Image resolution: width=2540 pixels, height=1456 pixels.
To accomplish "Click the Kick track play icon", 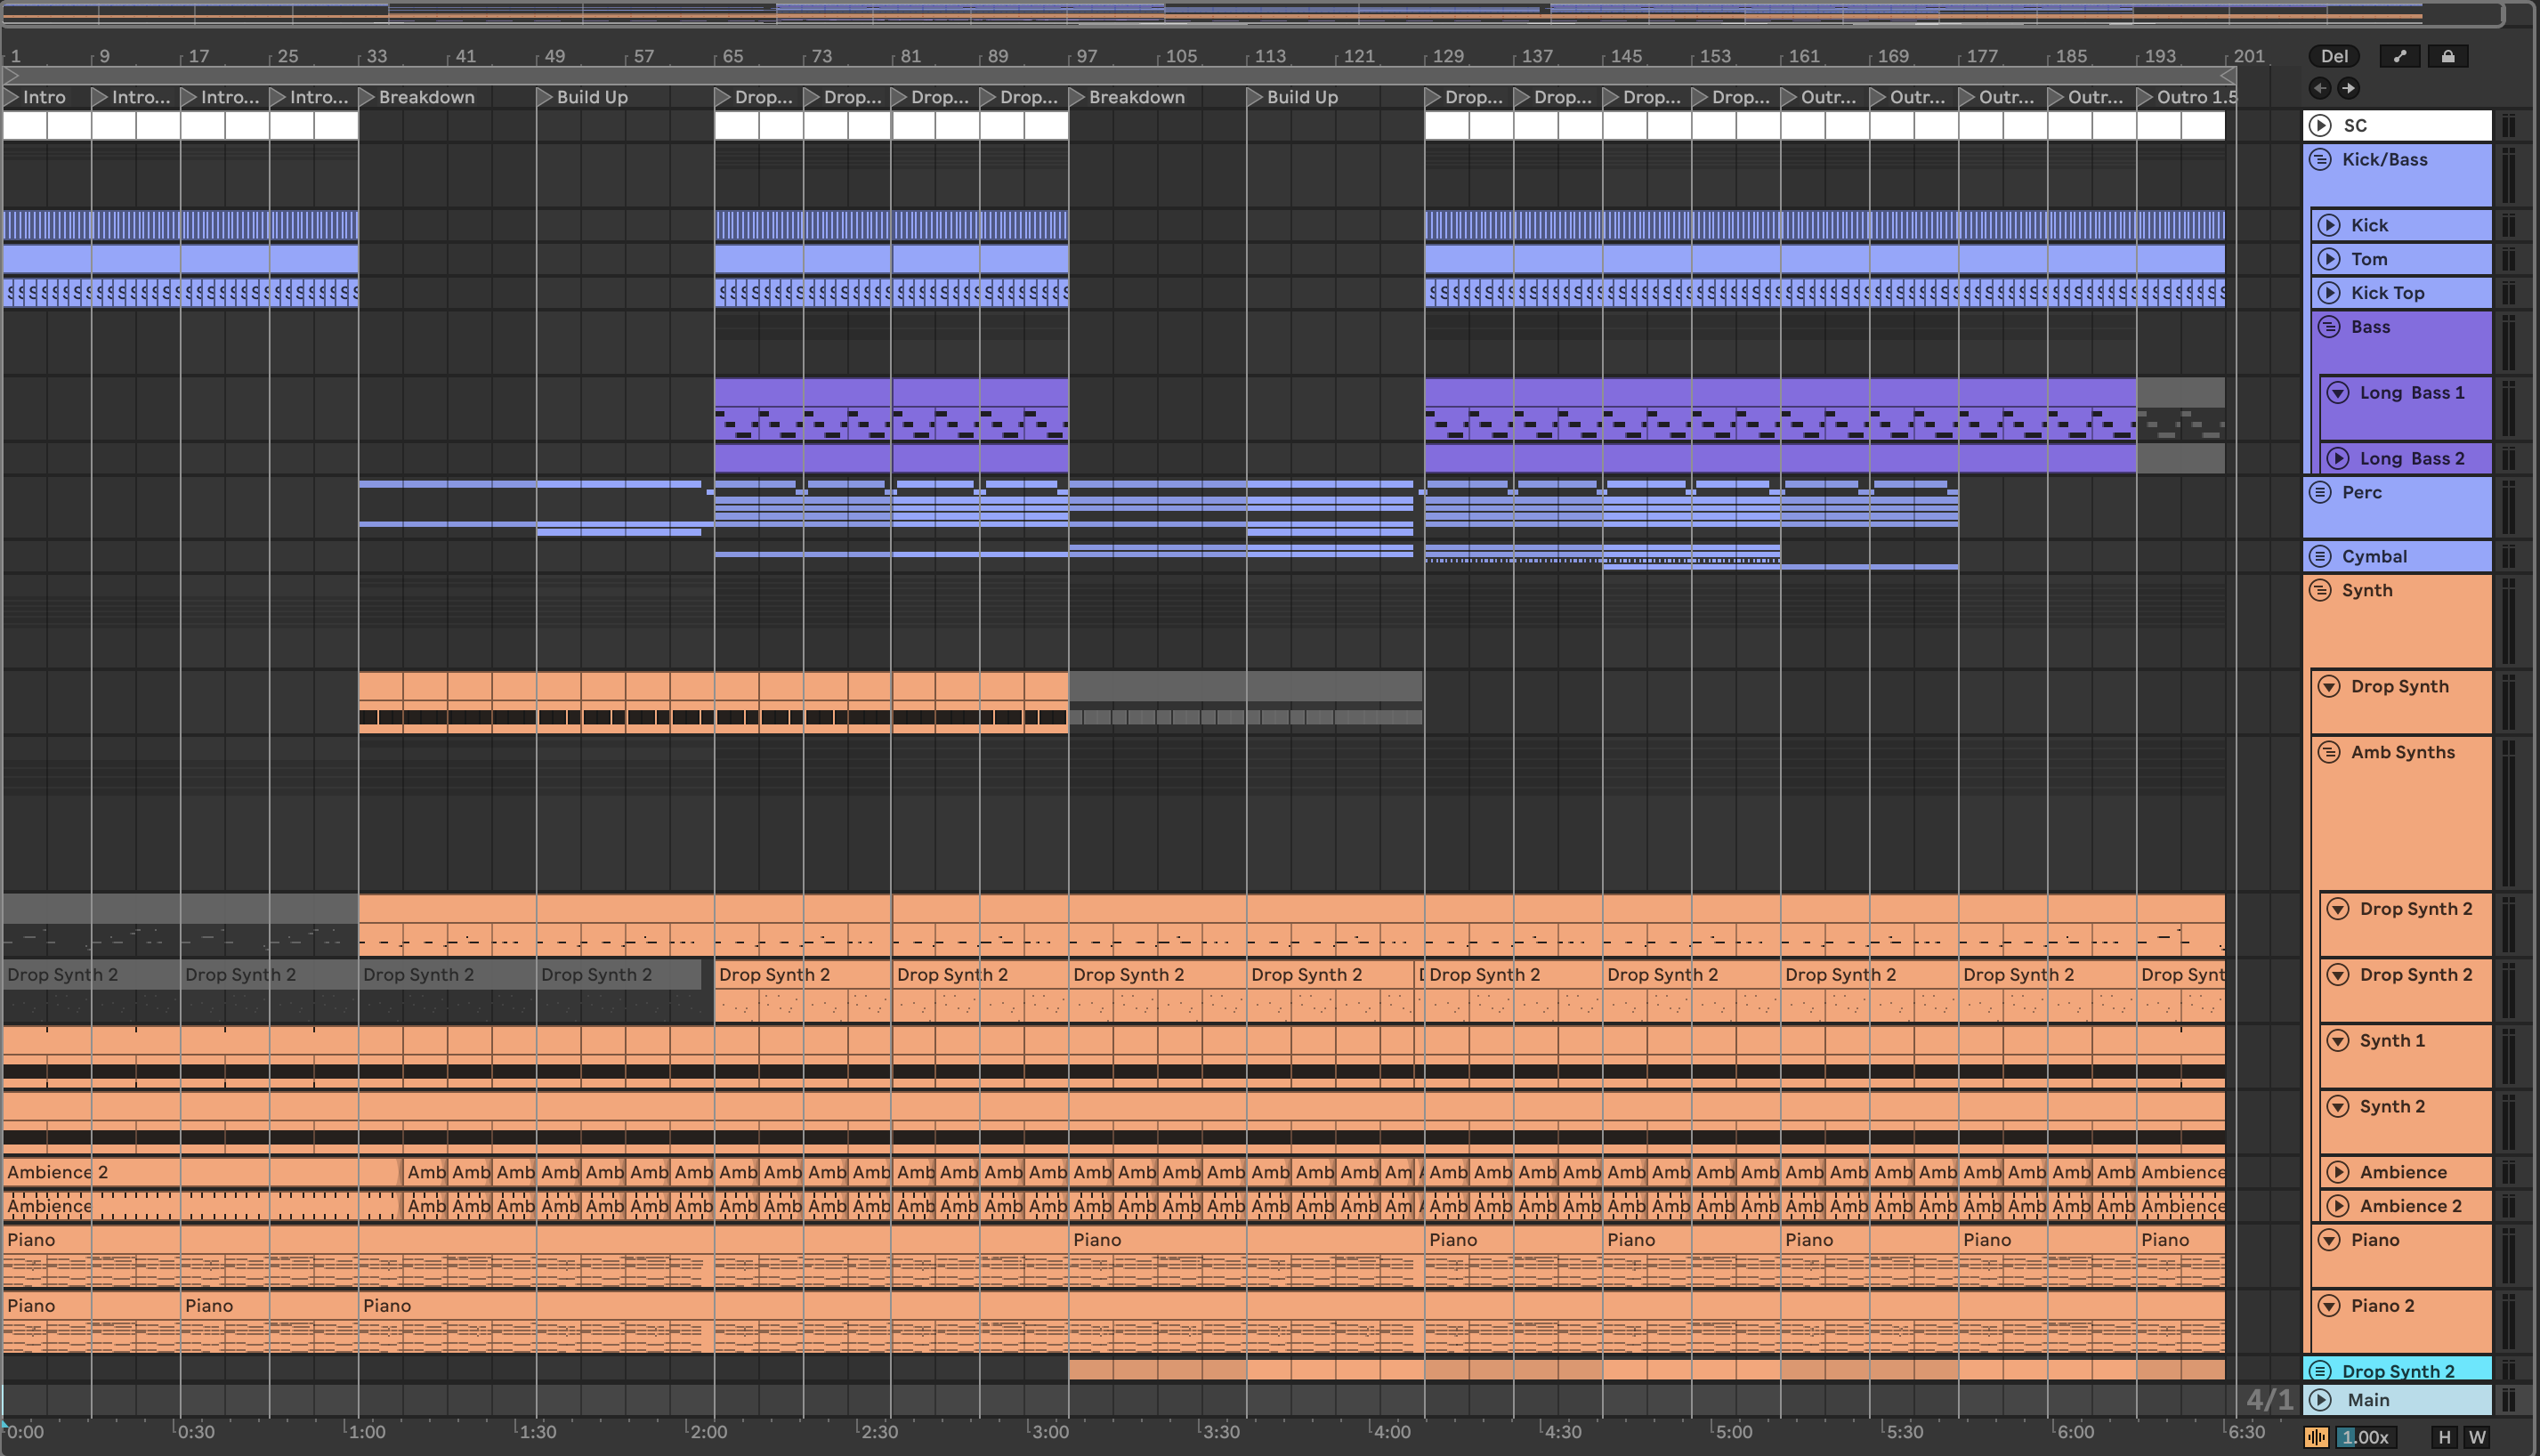I will click(2329, 225).
